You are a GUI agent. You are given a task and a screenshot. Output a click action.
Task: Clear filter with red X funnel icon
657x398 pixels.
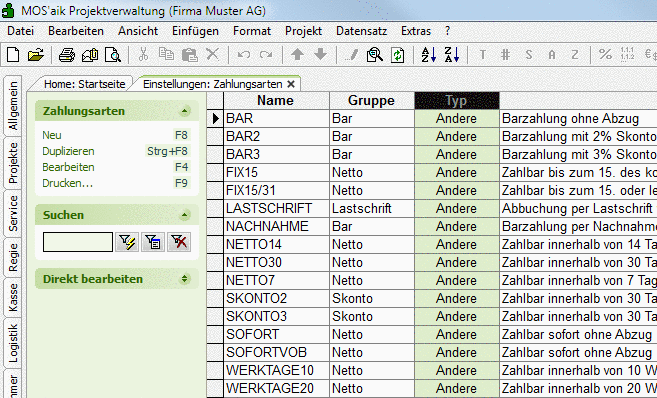pyautogui.click(x=179, y=242)
